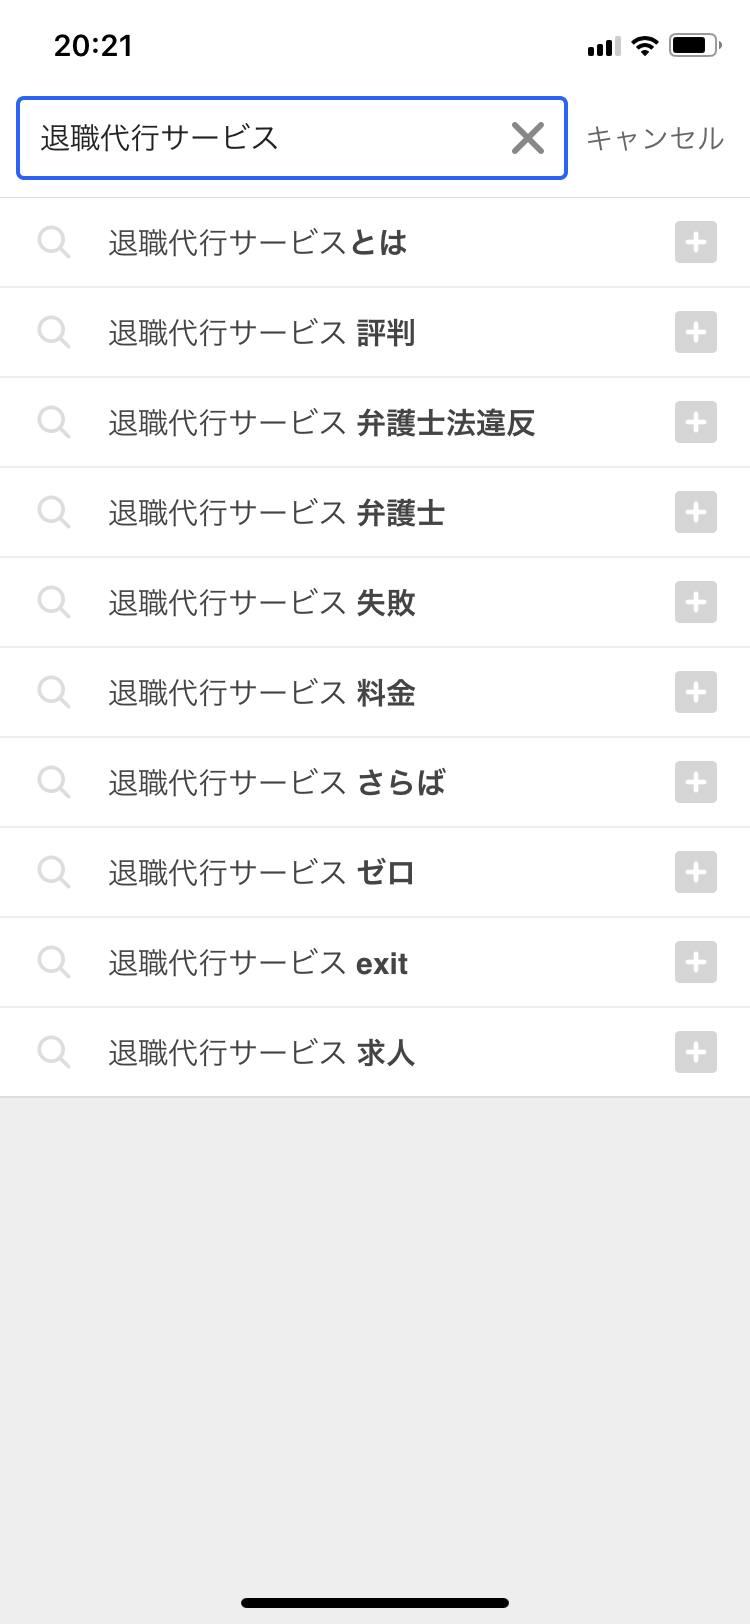Tap plus icon beside exit suggestion
Screen dimensions: 750x1624
(696, 962)
